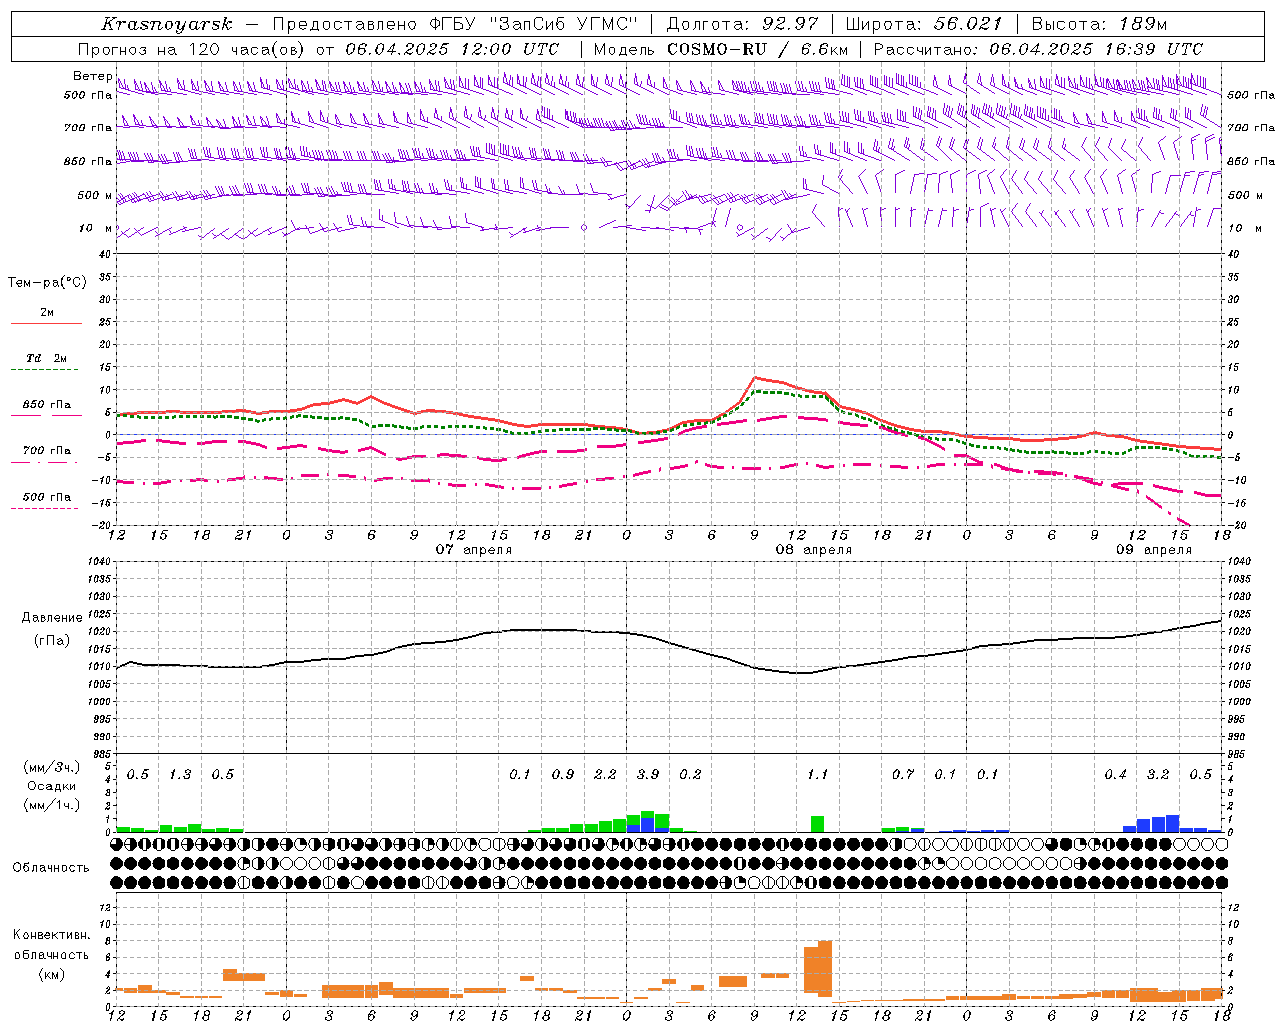Viewport: 1280px width, 1024px height.
Task: Click the 2.2 precipitation total value
Action: [605, 774]
